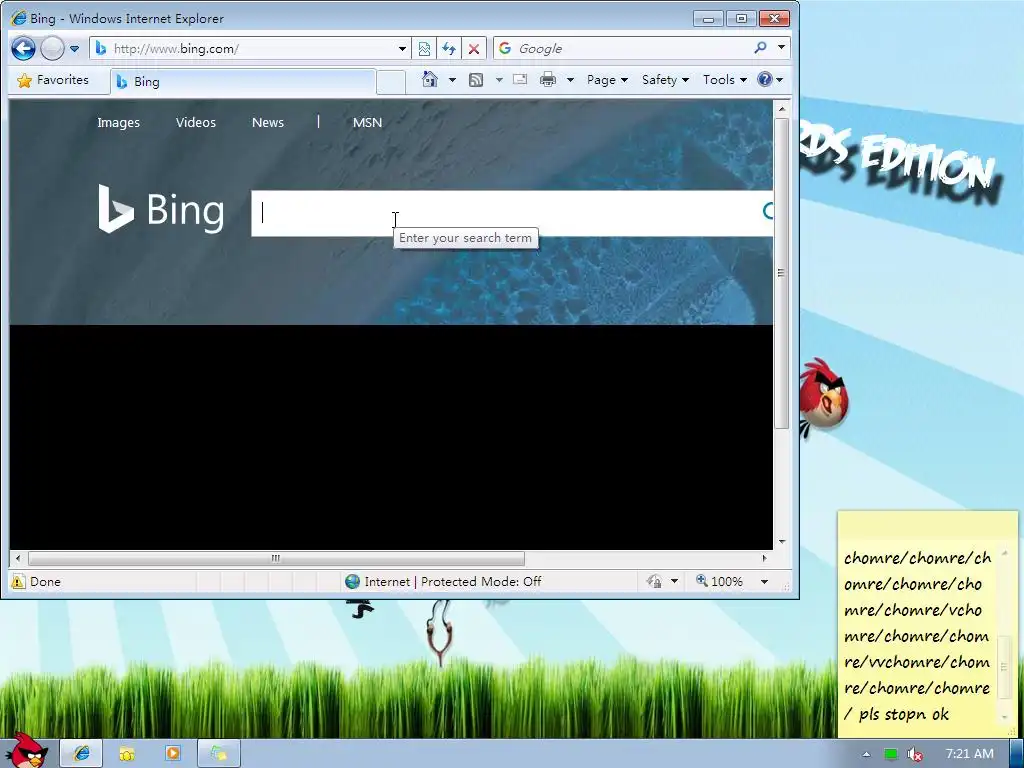Open the search provider options dropdown
This screenshot has width=1024, height=768.
click(x=781, y=48)
